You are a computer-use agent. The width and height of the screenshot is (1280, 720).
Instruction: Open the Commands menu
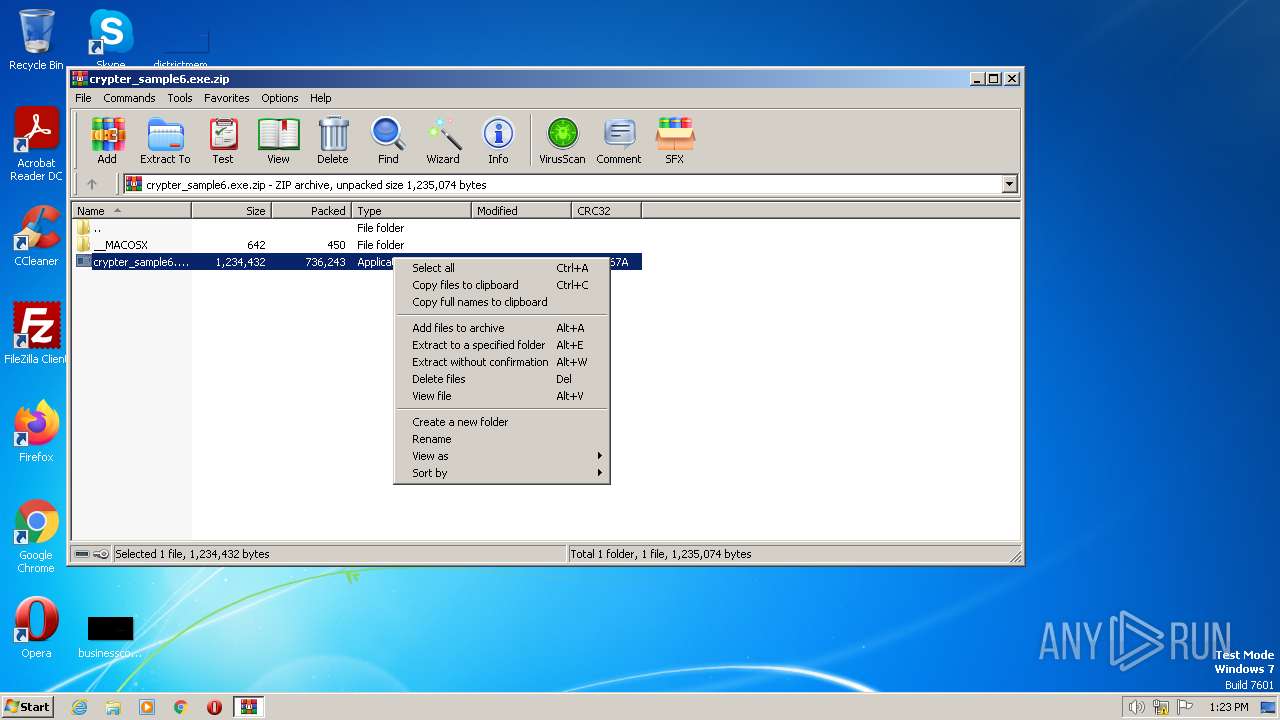tap(129, 98)
